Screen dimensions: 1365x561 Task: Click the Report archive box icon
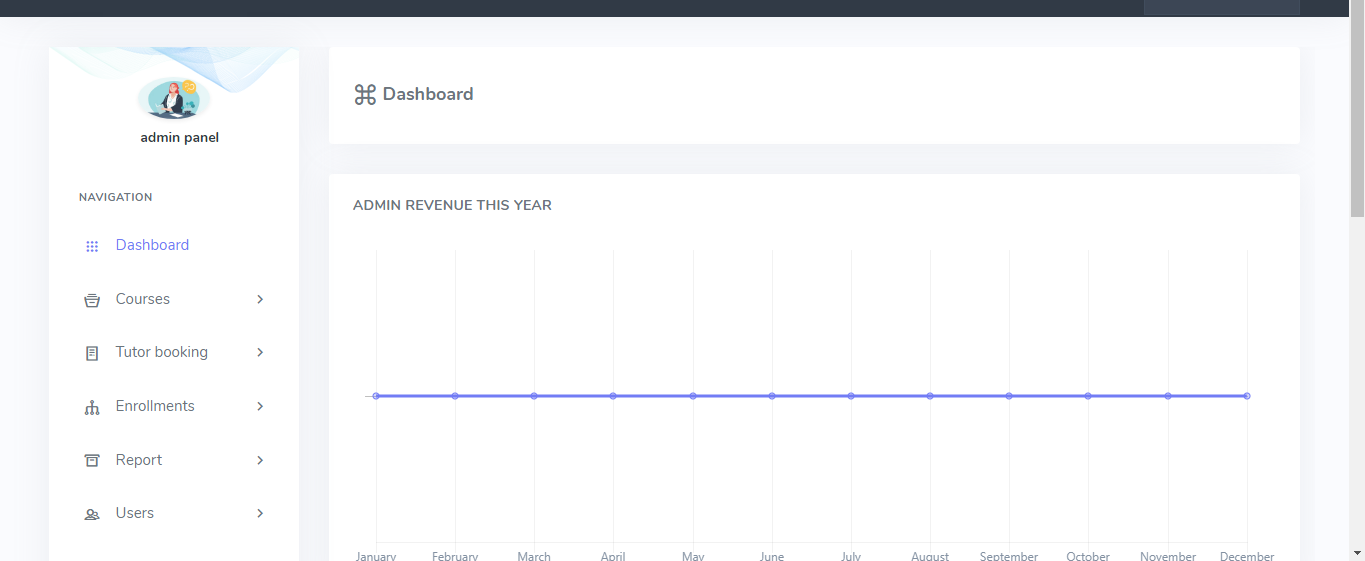[92, 460]
